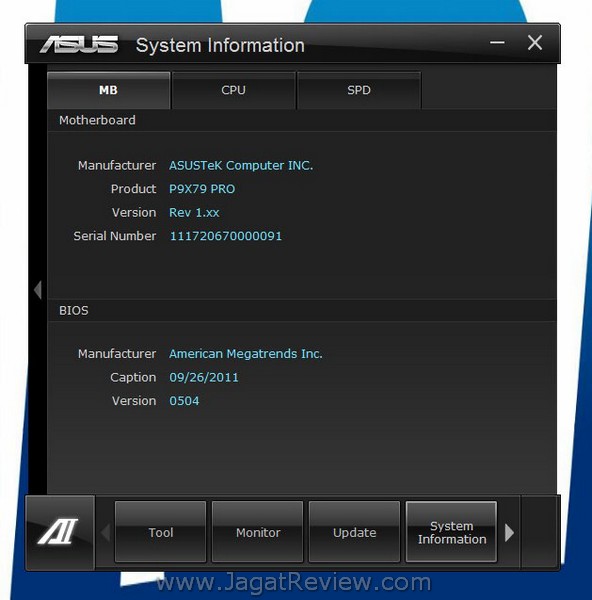Open the Update section
Viewport: 592px width, 600px height.
354,532
